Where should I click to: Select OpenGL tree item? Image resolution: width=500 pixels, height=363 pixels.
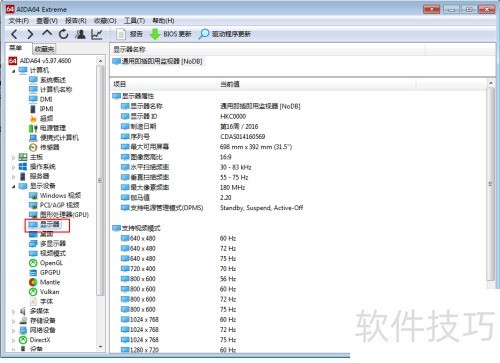pyautogui.click(x=46, y=263)
